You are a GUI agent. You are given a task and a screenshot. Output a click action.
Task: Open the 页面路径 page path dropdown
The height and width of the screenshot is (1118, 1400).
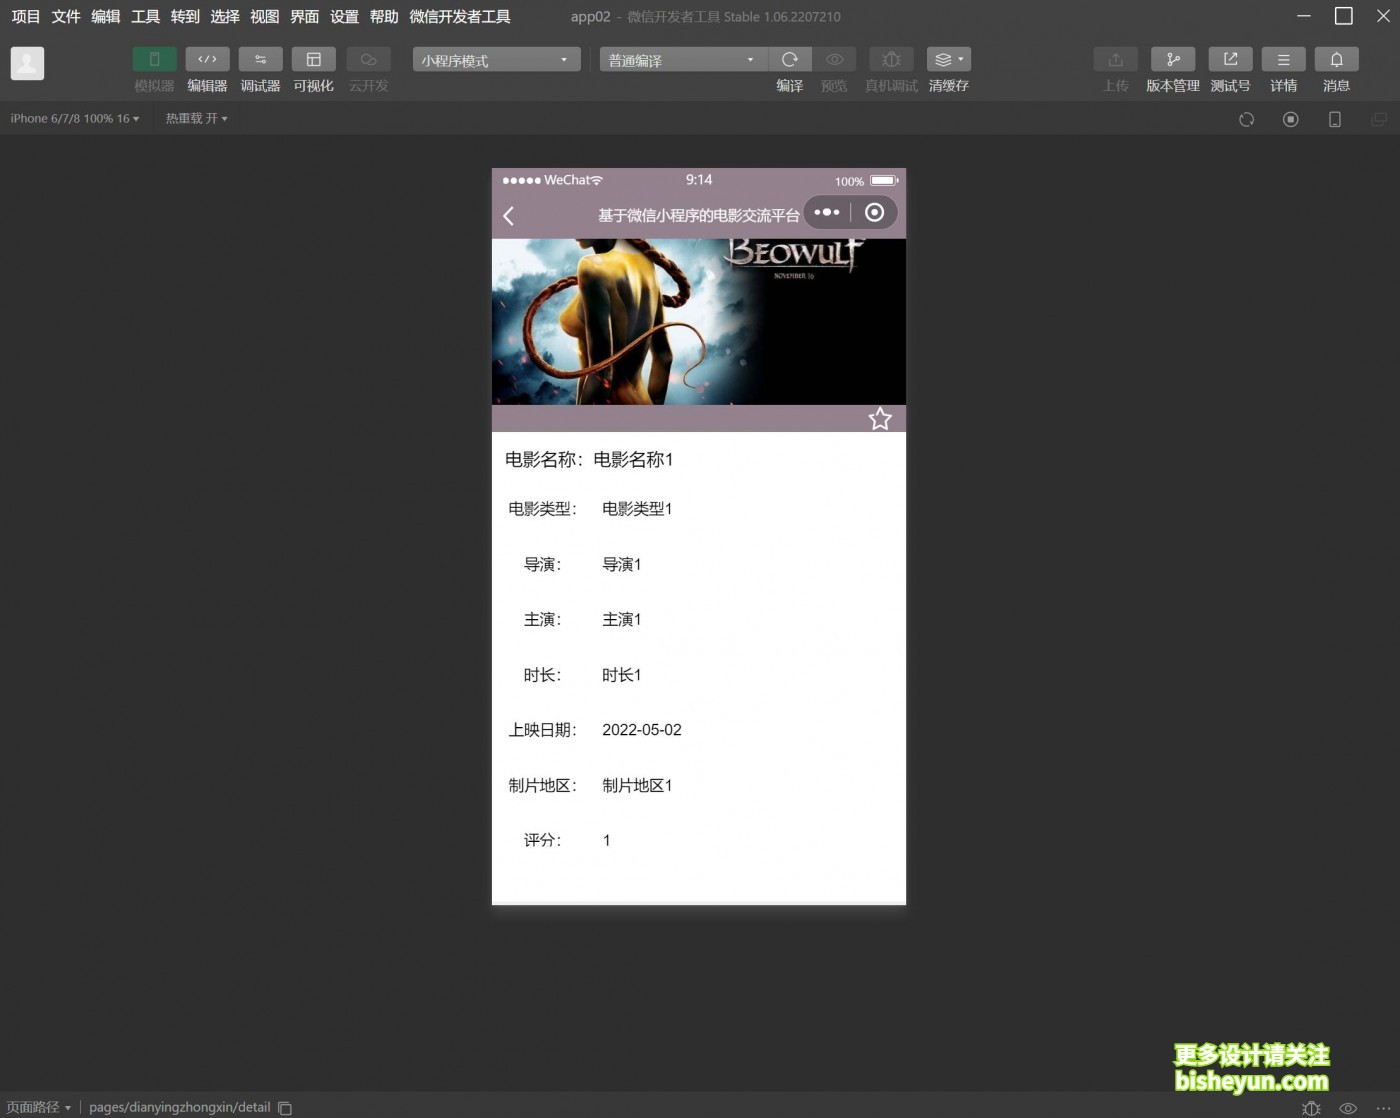click(39, 1107)
